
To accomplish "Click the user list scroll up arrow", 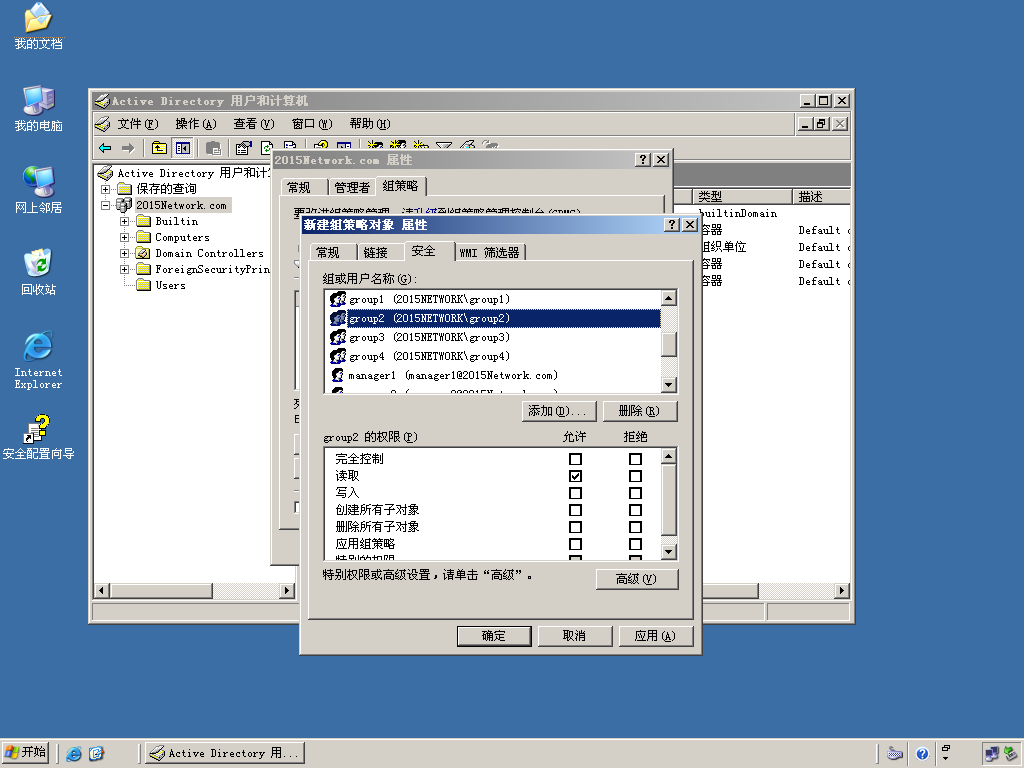I will coord(668,298).
